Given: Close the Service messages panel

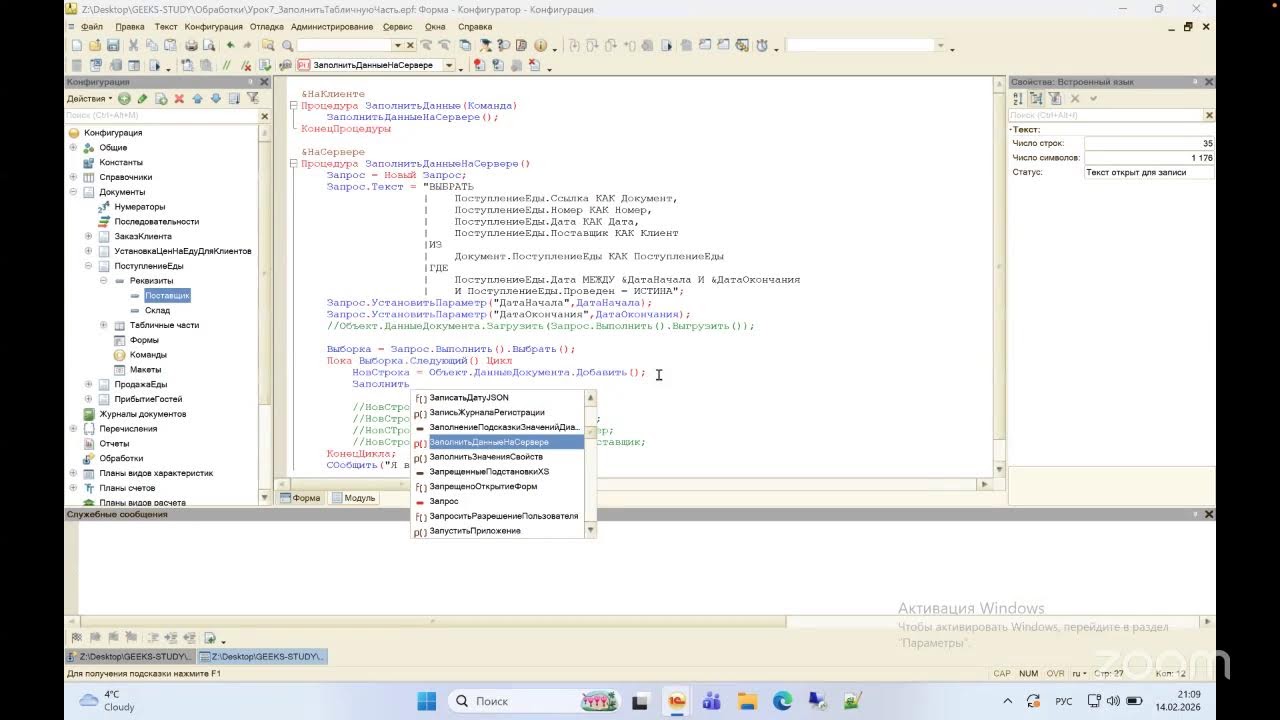Looking at the screenshot, I should [x=1208, y=514].
